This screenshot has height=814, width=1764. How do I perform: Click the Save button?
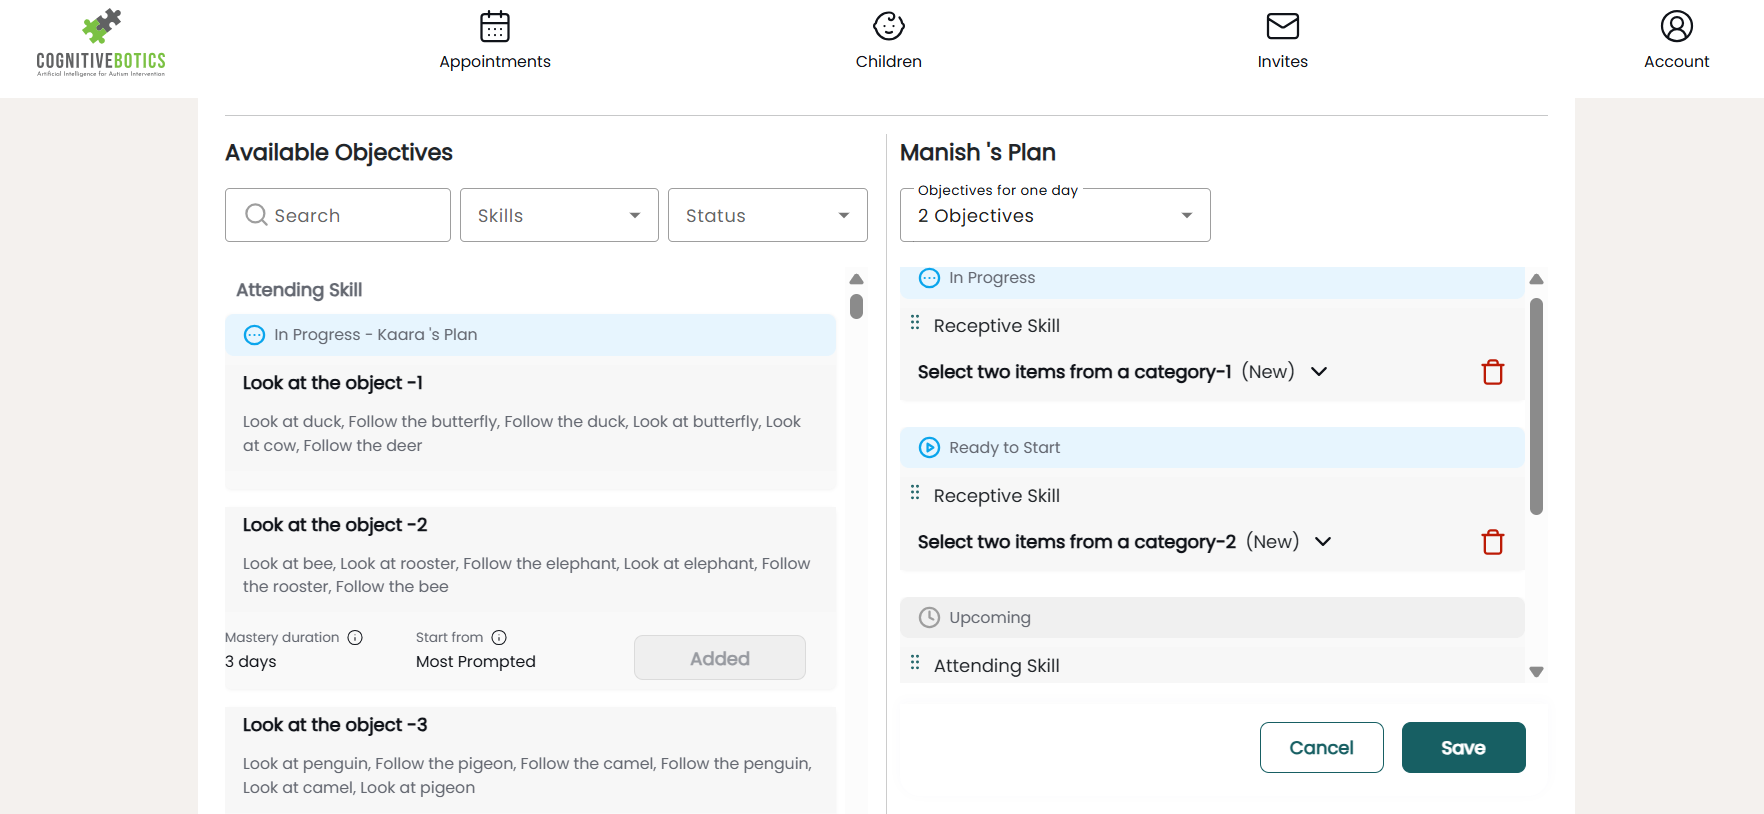pos(1463,748)
